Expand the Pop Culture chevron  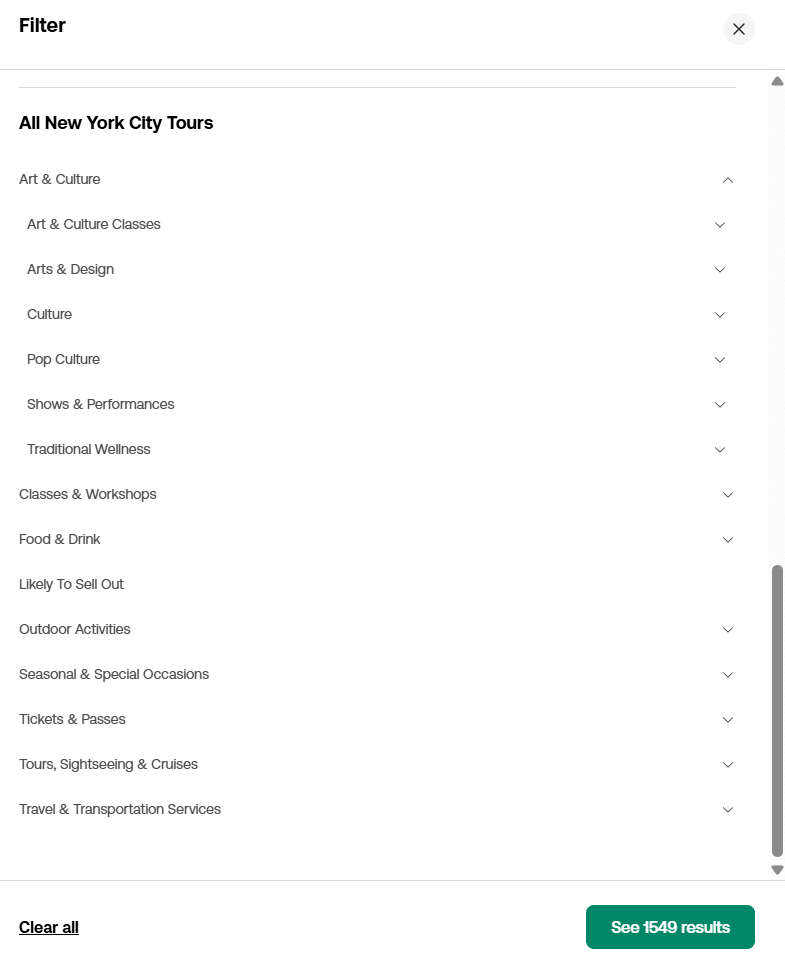(x=720, y=360)
